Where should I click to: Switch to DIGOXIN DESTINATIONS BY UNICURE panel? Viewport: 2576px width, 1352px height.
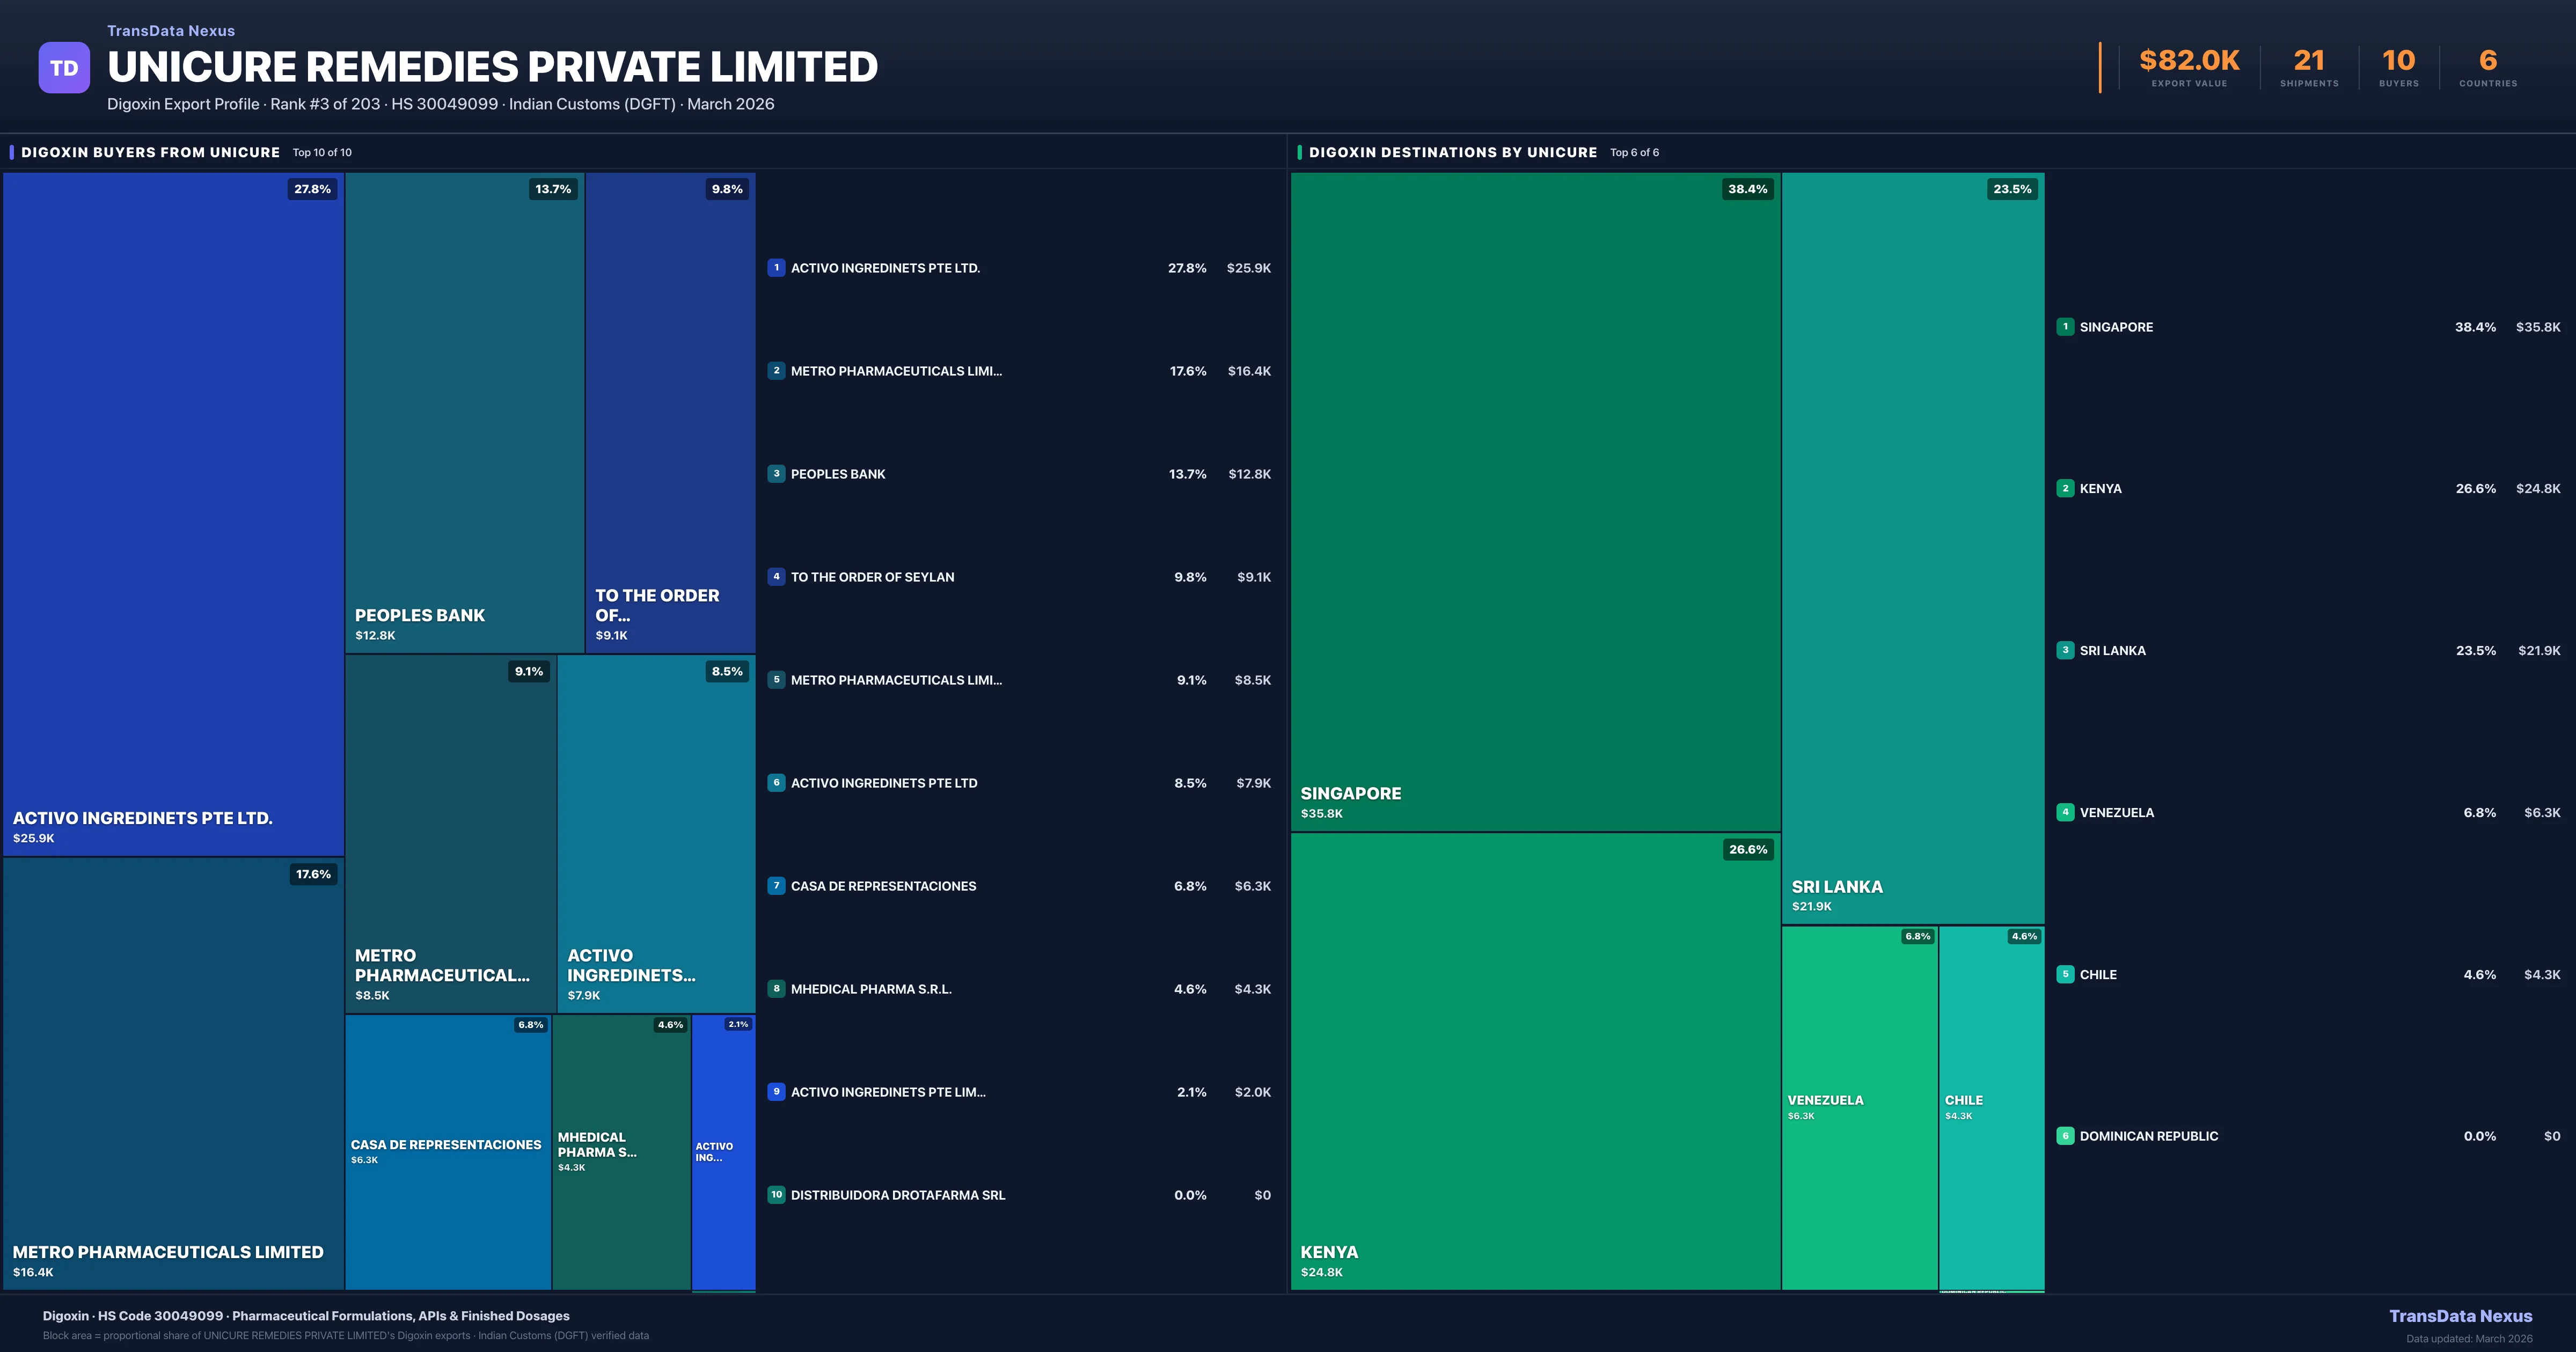(1452, 152)
